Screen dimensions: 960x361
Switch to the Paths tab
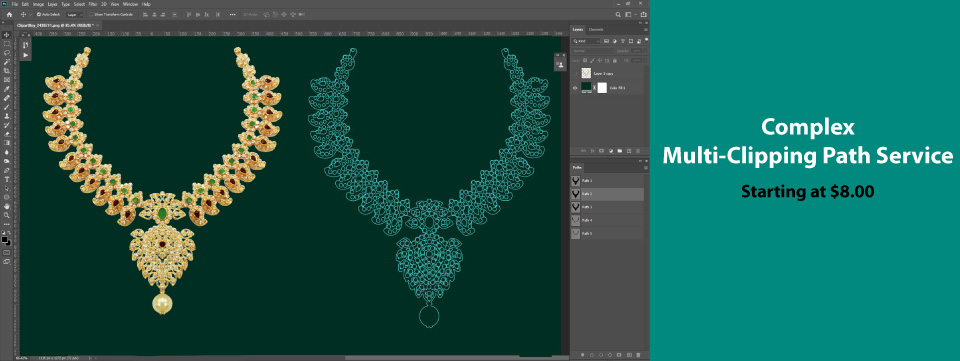point(577,168)
